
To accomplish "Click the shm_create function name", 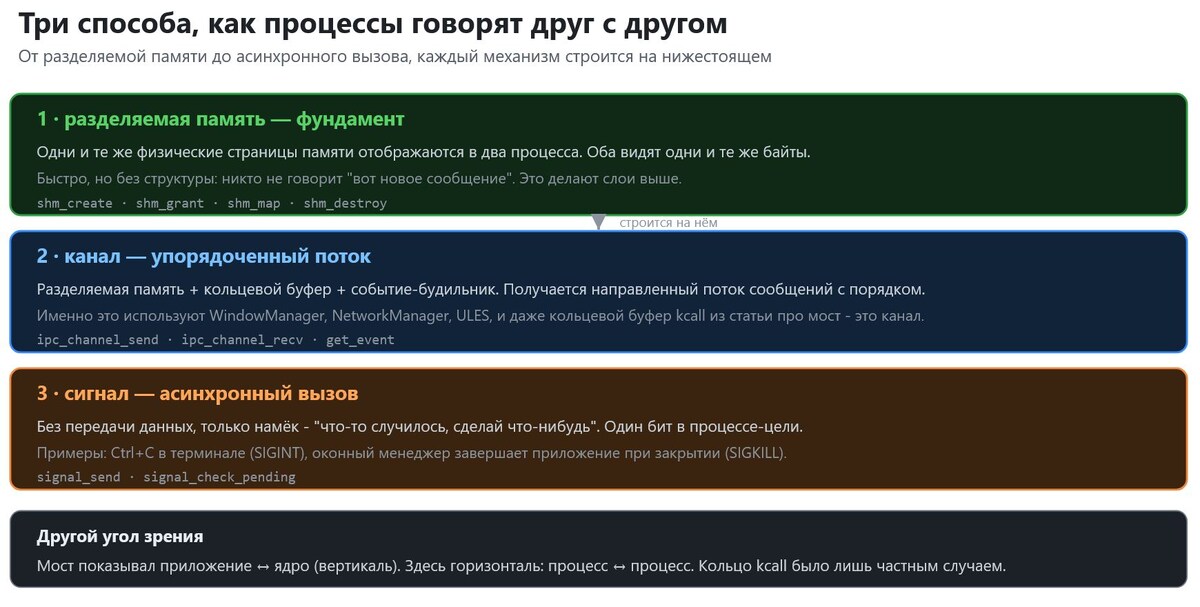I will (x=74, y=203).
